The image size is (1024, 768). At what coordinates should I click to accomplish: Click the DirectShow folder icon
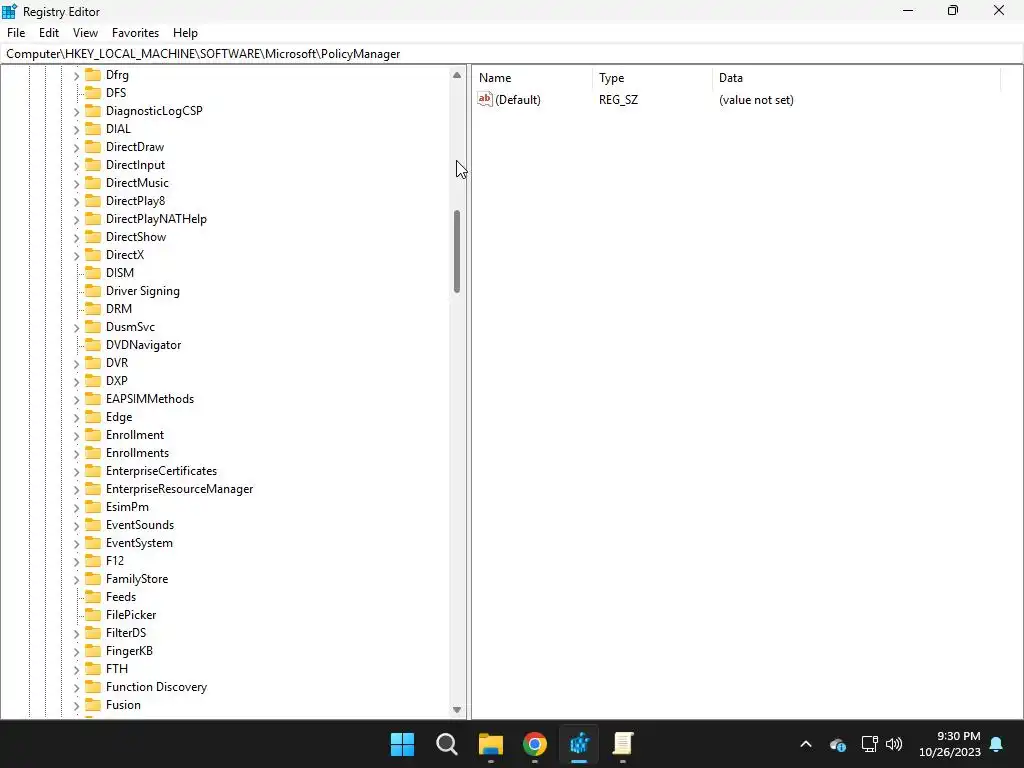[93, 236]
